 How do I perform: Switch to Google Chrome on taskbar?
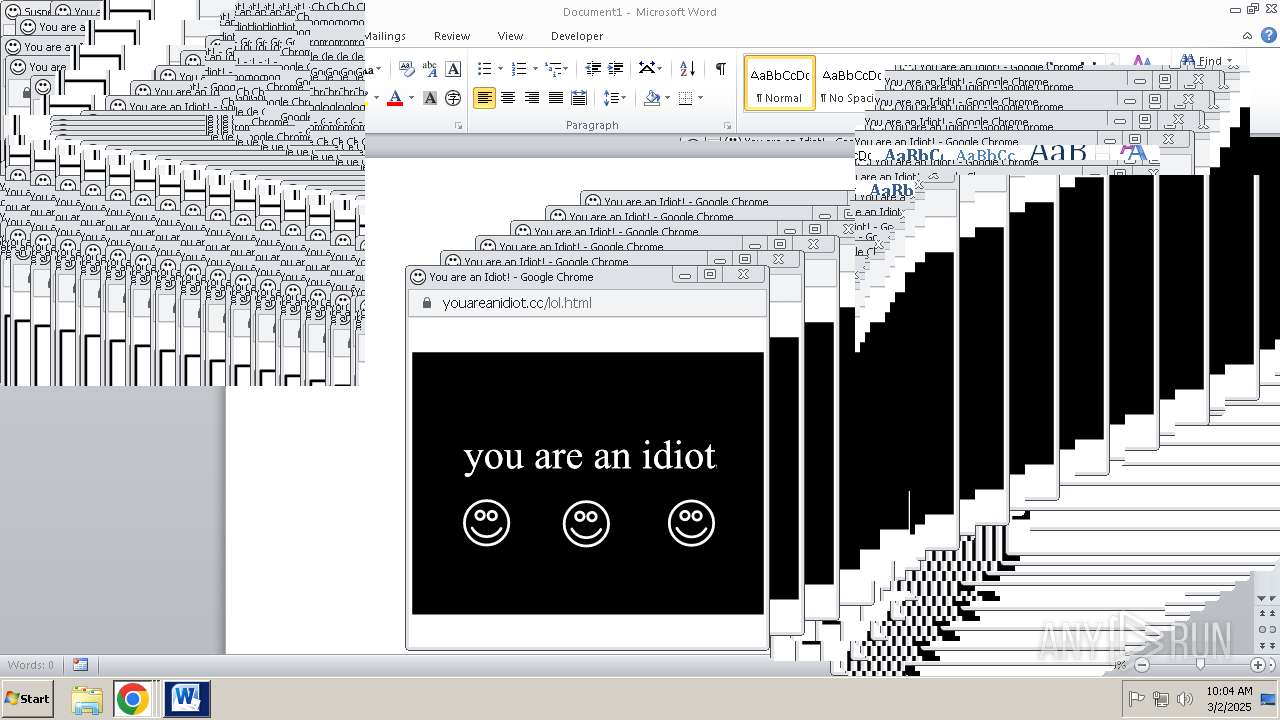pos(132,699)
